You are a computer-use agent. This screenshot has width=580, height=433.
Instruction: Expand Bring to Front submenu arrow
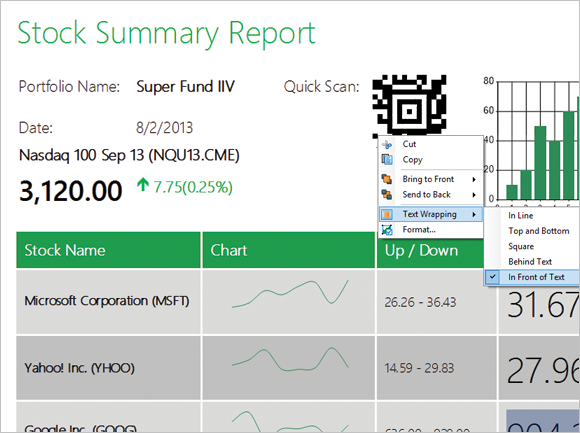(474, 180)
